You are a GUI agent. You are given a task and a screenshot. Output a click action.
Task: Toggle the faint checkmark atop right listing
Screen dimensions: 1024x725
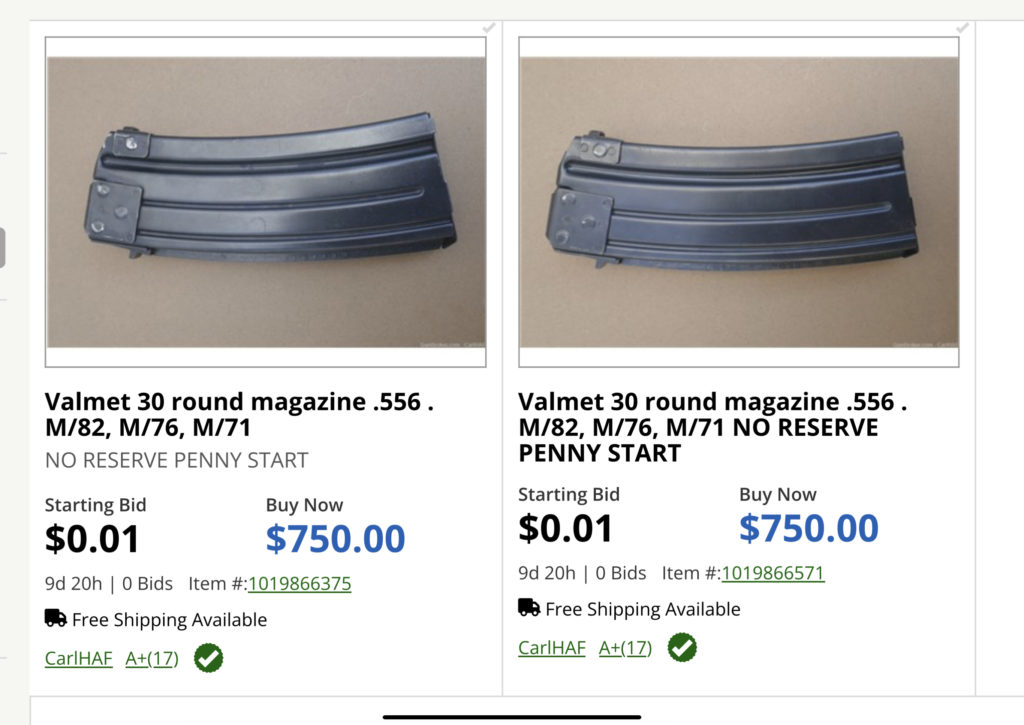point(962,28)
